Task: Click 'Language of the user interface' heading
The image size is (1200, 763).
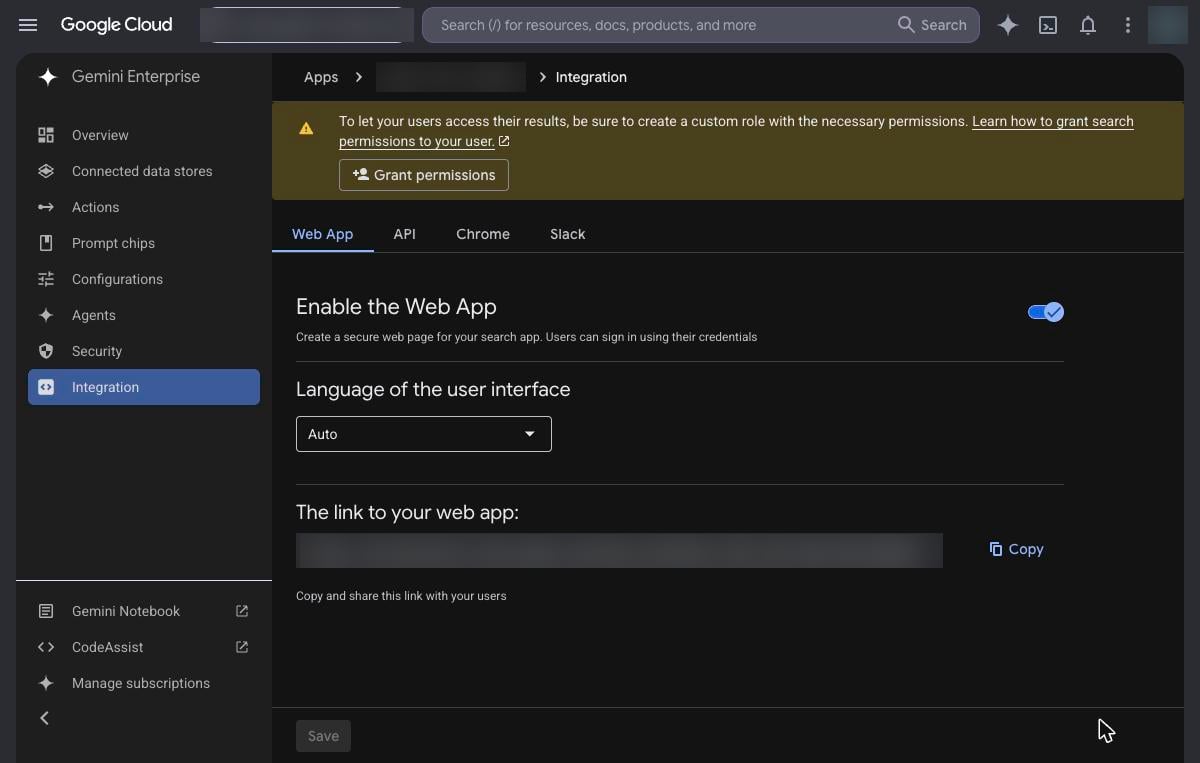Action: pos(433,389)
